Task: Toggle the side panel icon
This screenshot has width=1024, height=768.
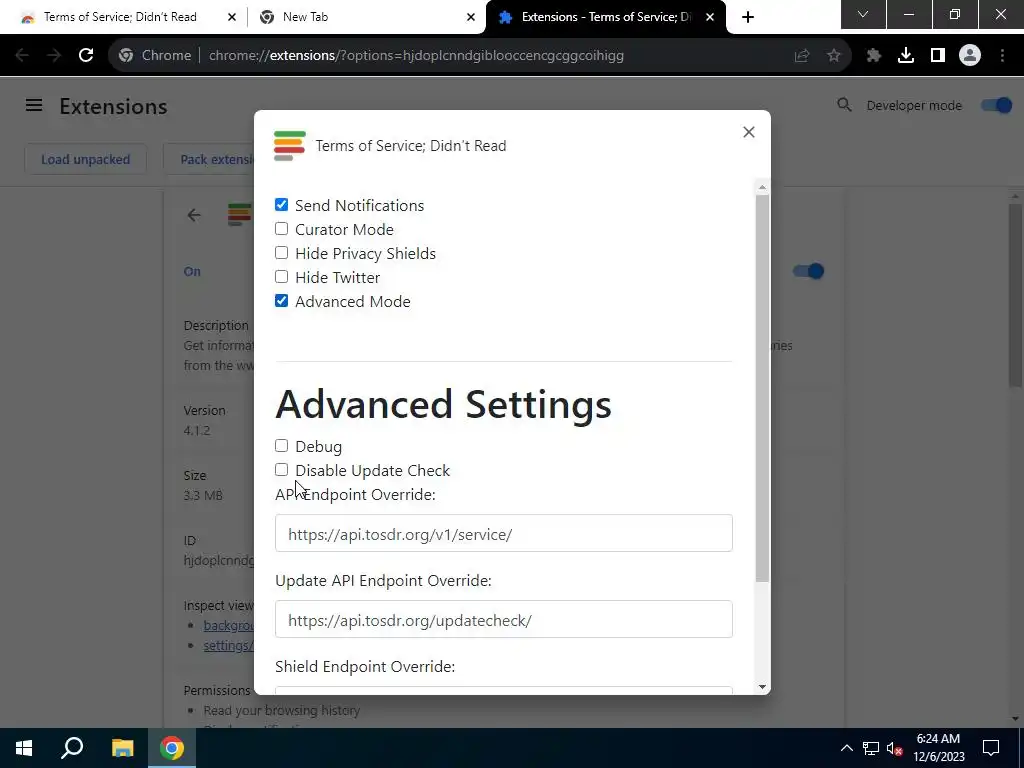Action: pos(938,56)
